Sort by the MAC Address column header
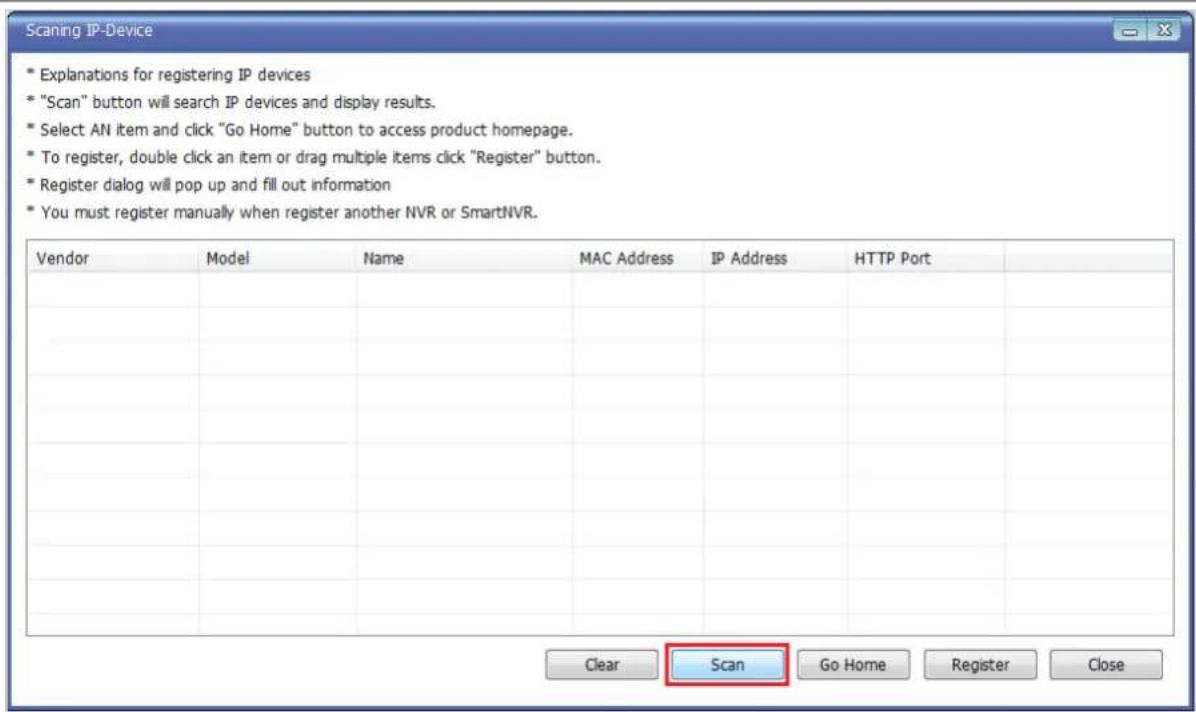Viewport: 1196px width, 712px height. [638, 258]
